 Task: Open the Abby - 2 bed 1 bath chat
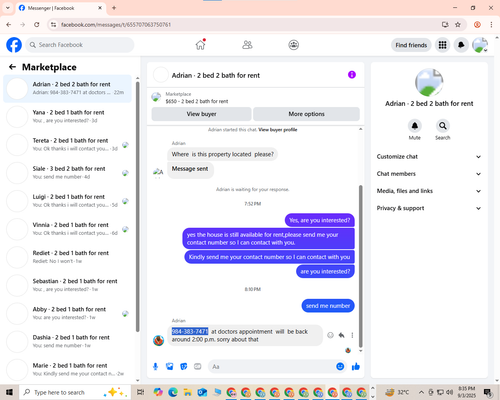click(67, 313)
